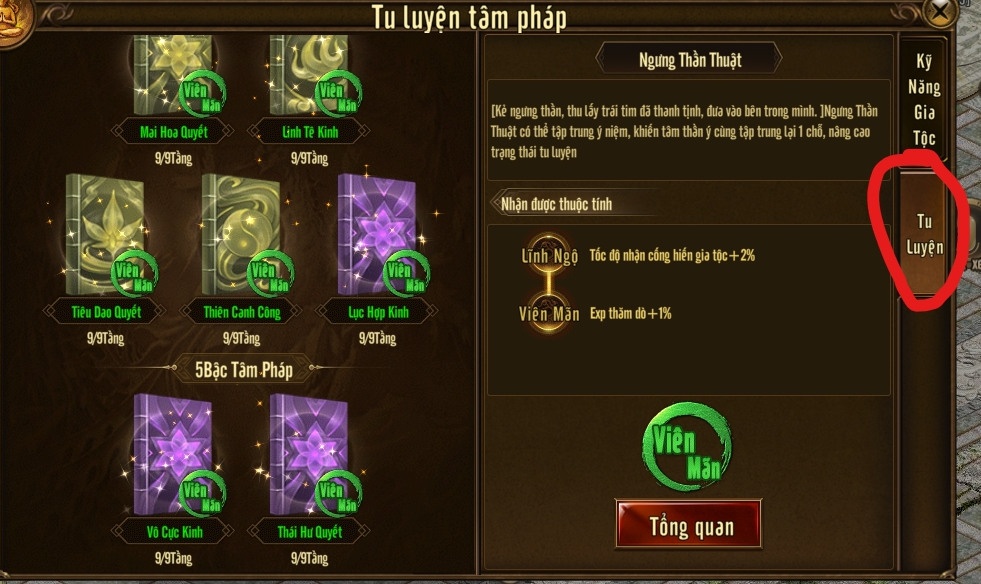Switch to the Tu Luyện side tab
This screenshot has height=584, width=981.
[x=923, y=234]
